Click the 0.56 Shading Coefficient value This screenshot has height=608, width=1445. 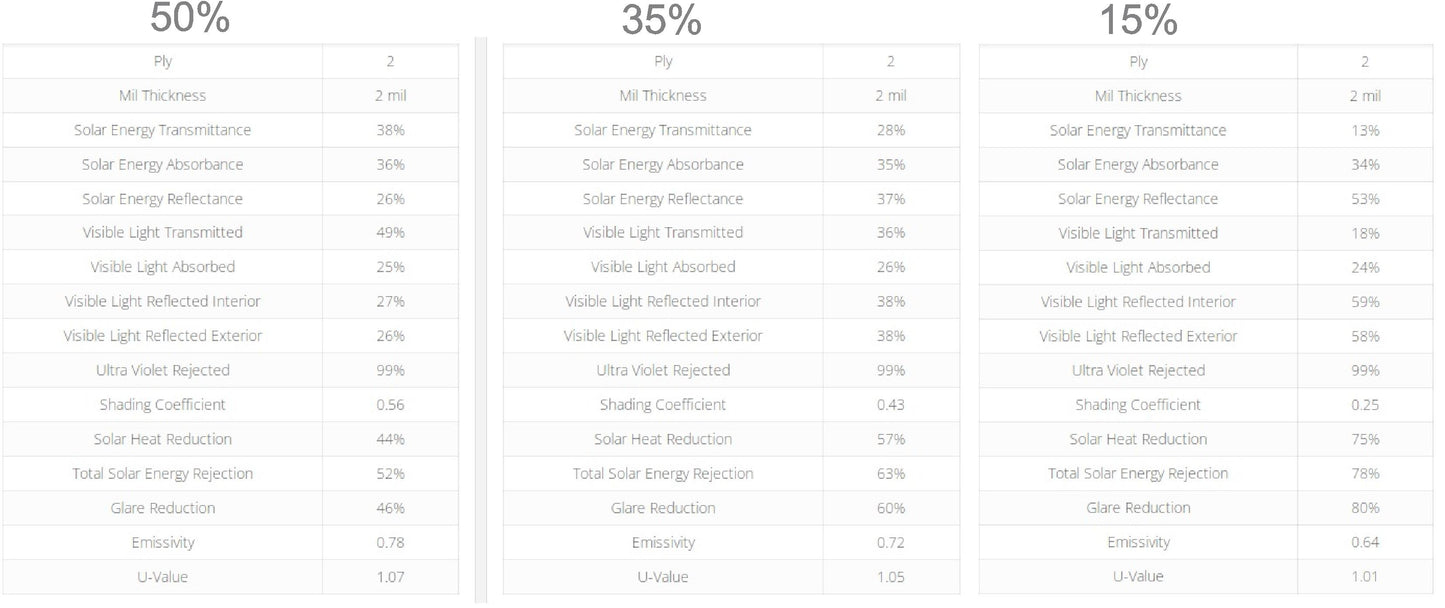[390, 405]
